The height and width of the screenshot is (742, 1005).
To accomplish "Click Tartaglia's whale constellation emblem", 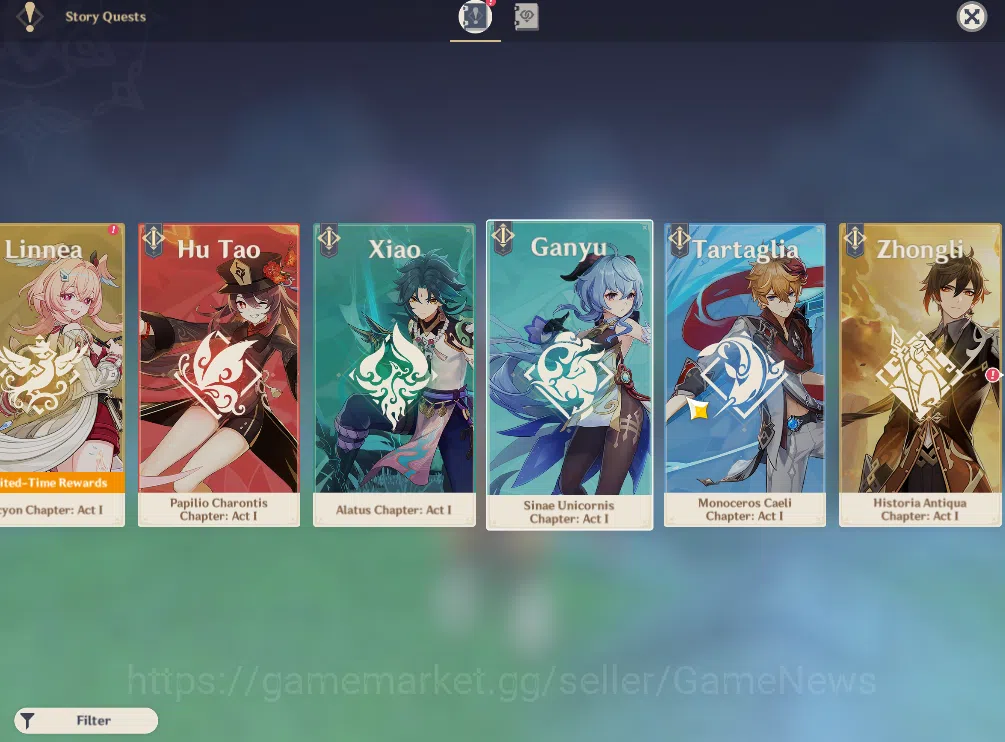I will click(743, 375).
